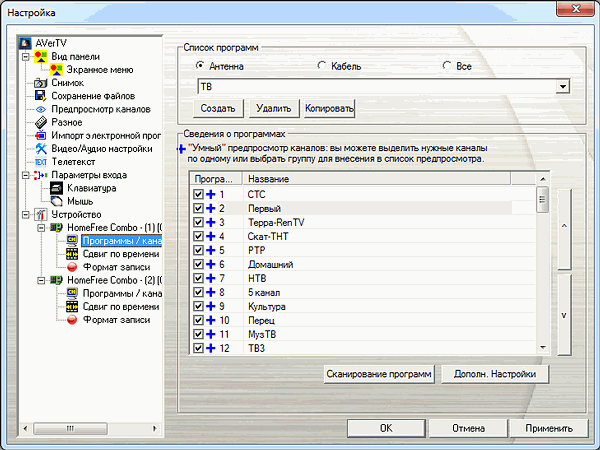The image size is (600, 450).
Task: Click the Разное icon
Action: click(x=41, y=122)
